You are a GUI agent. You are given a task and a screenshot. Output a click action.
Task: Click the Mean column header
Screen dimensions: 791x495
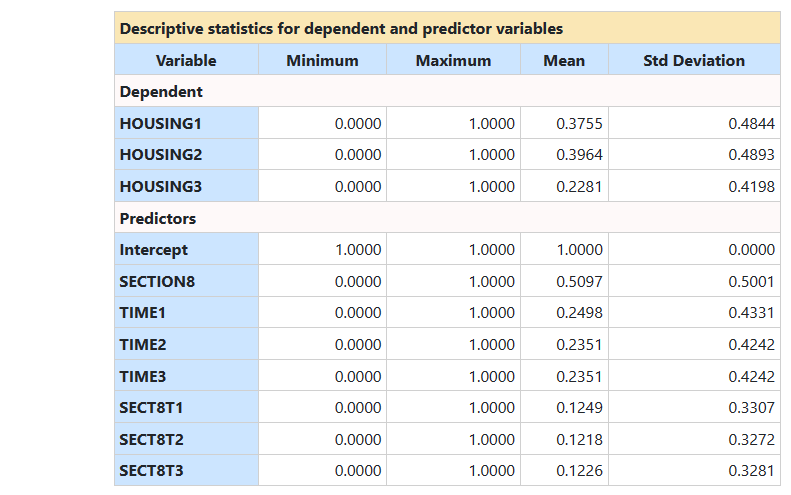pyautogui.click(x=564, y=60)
